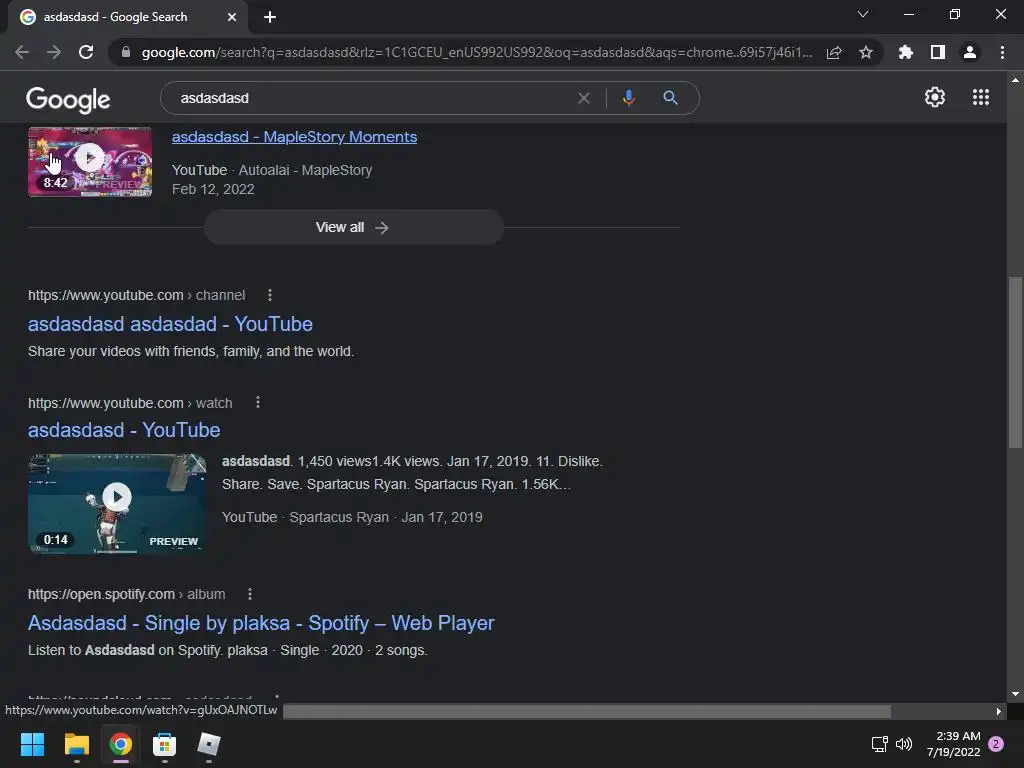Viewport: 1024px width, 768px height.
Task: Click YouTube · Autoalai - MapleStory source text
Action: click(272, 170)
